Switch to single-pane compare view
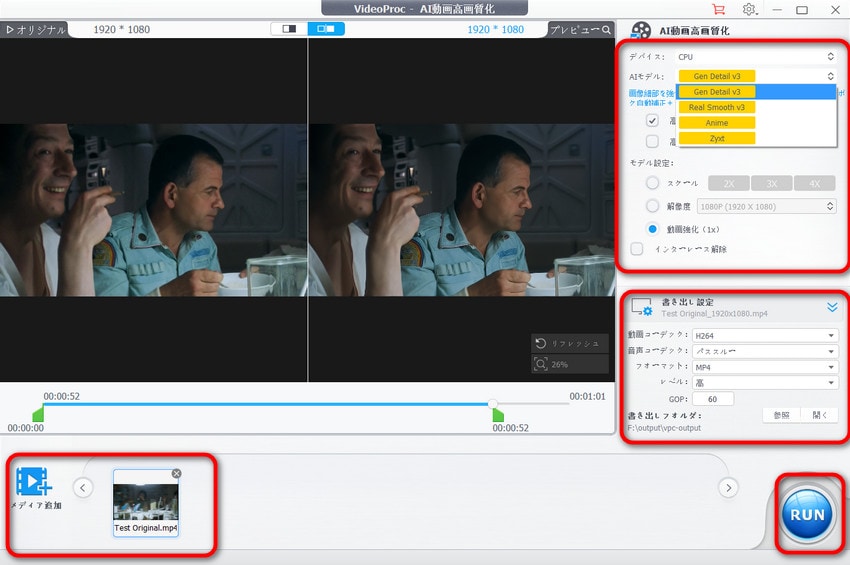Image resolution: width=850 pixels, height=565 pixels. pos(289,29)
